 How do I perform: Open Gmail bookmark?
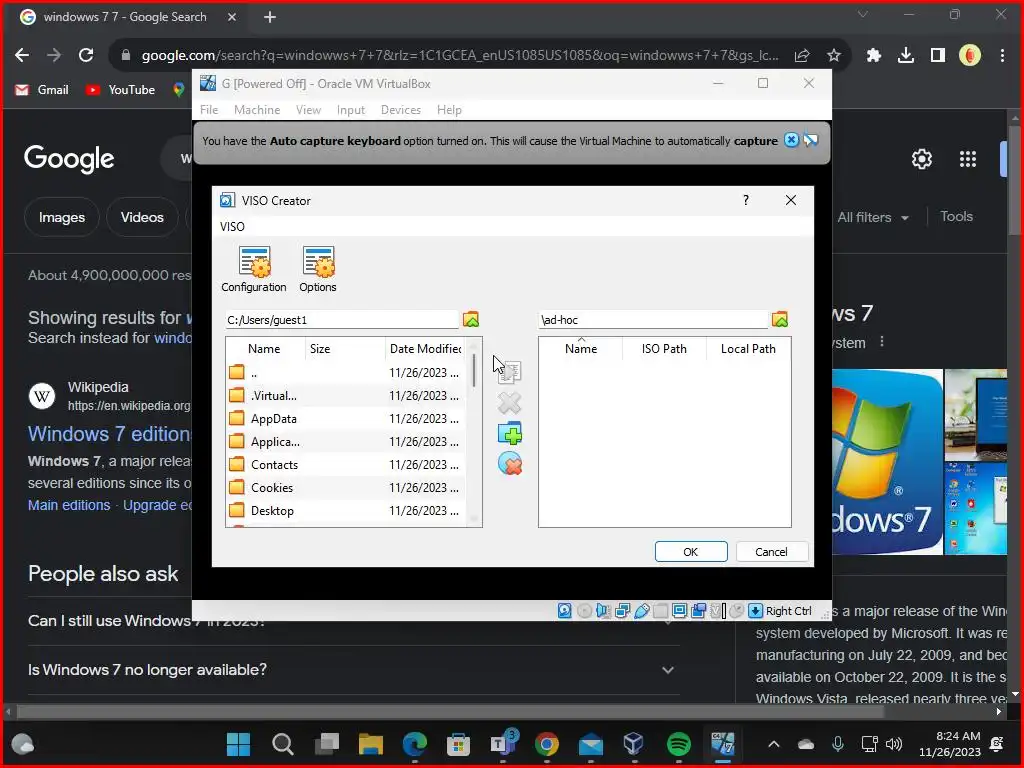coord(42,90)
